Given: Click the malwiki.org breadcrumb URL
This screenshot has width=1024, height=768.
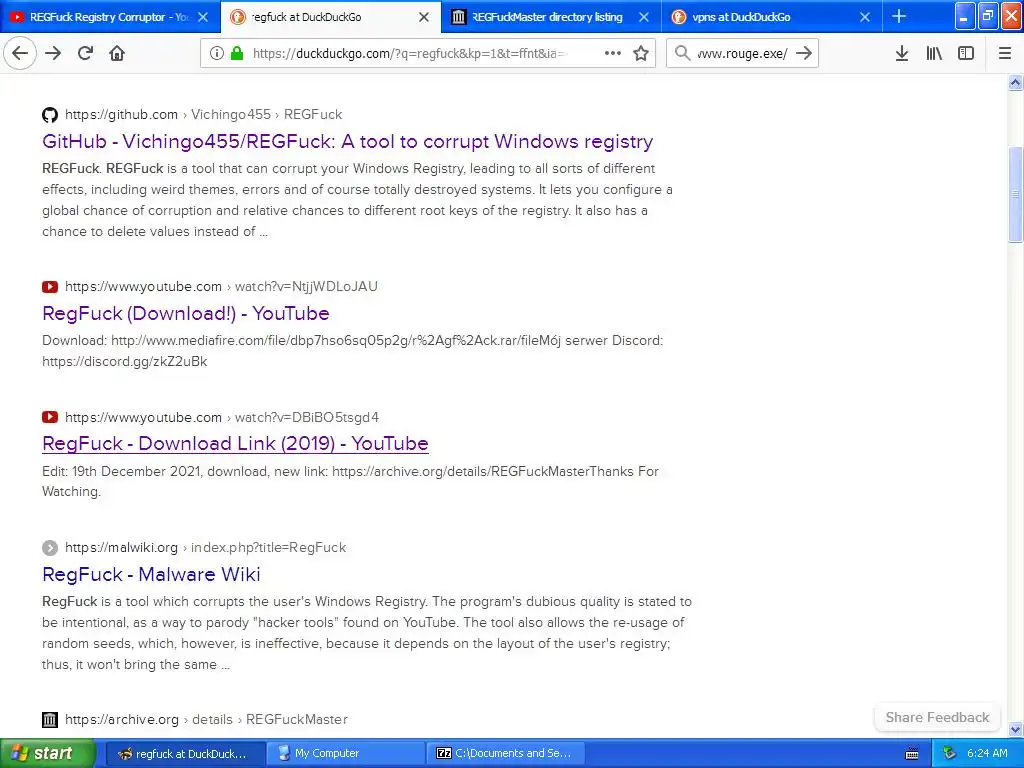Looking at the screenshot, I should tap(205, 547).
